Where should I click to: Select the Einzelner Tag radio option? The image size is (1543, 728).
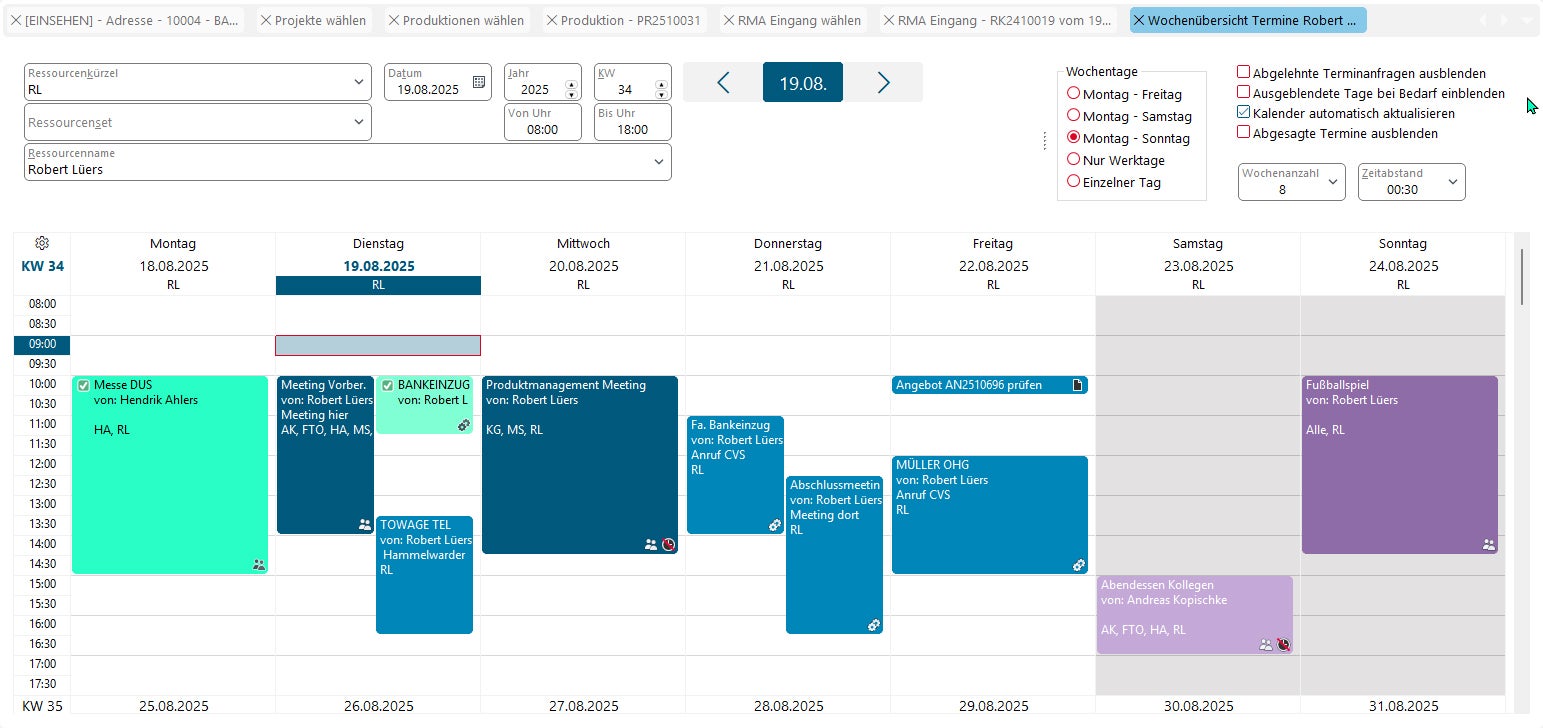point(1074,181)
